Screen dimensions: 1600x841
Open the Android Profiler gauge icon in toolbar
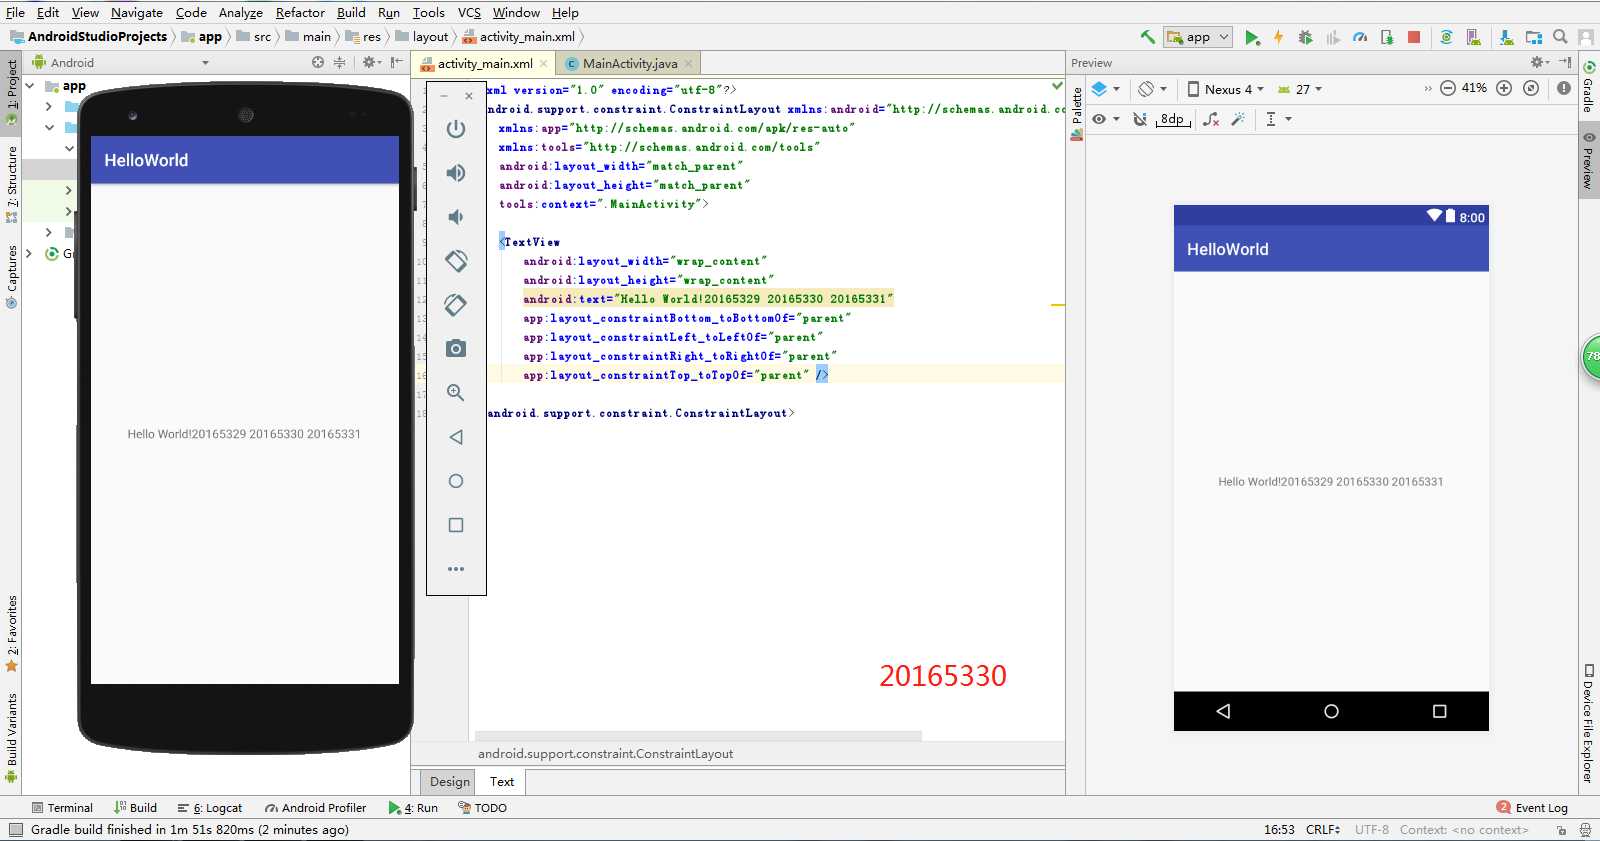click(x=1360, y=37)
